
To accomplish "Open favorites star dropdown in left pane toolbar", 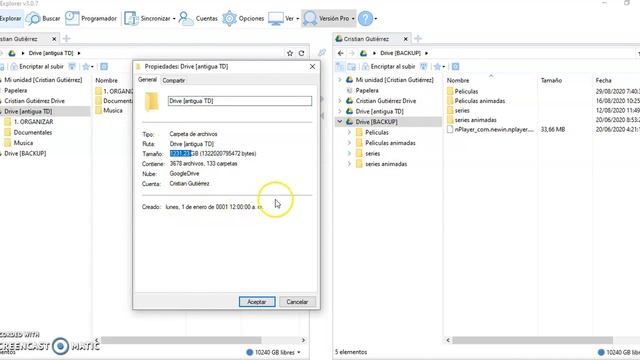I will tap(88, 67).
